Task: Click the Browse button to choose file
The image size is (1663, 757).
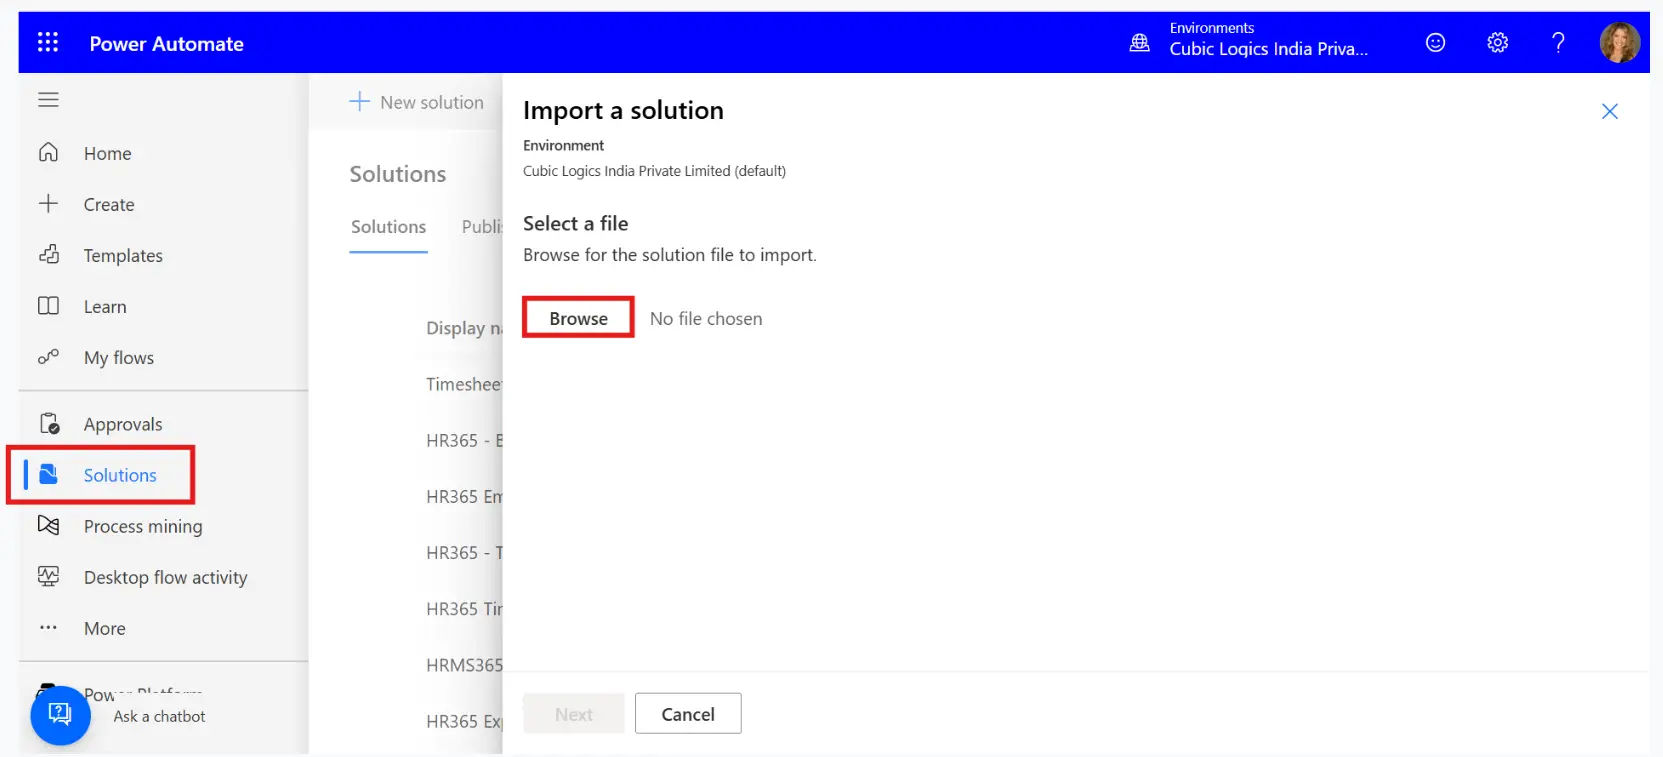Action: pyautogui.click(x=578, y=318)
